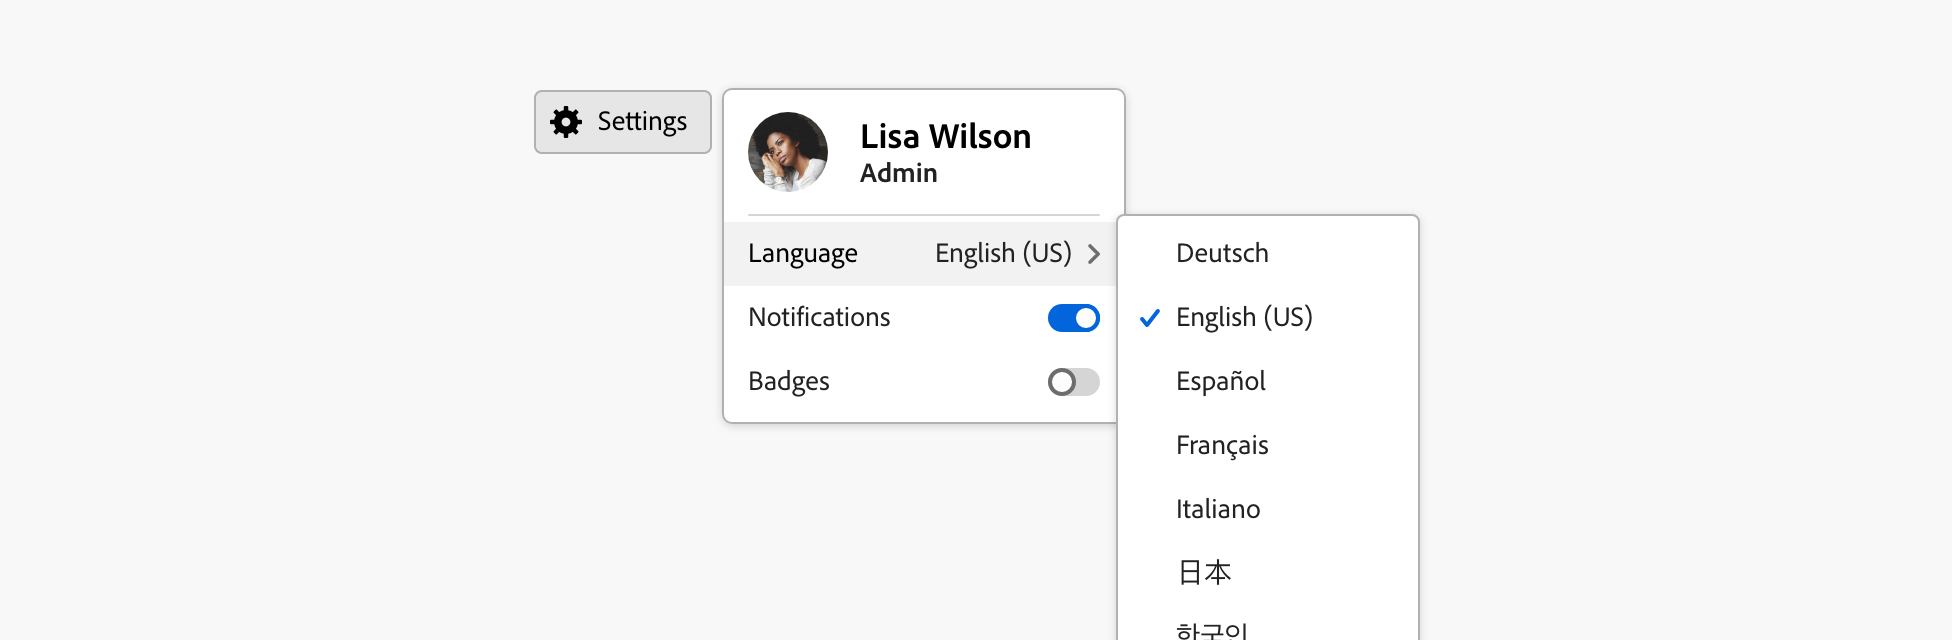Image resolution: width=1952 pixels, height=640 pixels.
Task: Select the Korean option at list bottom
Action: pos(1211,630)
